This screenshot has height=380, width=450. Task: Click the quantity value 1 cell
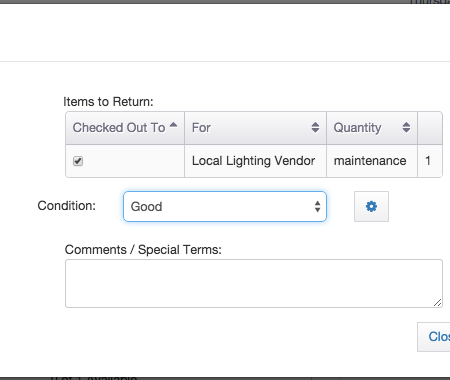click(430, 161)
